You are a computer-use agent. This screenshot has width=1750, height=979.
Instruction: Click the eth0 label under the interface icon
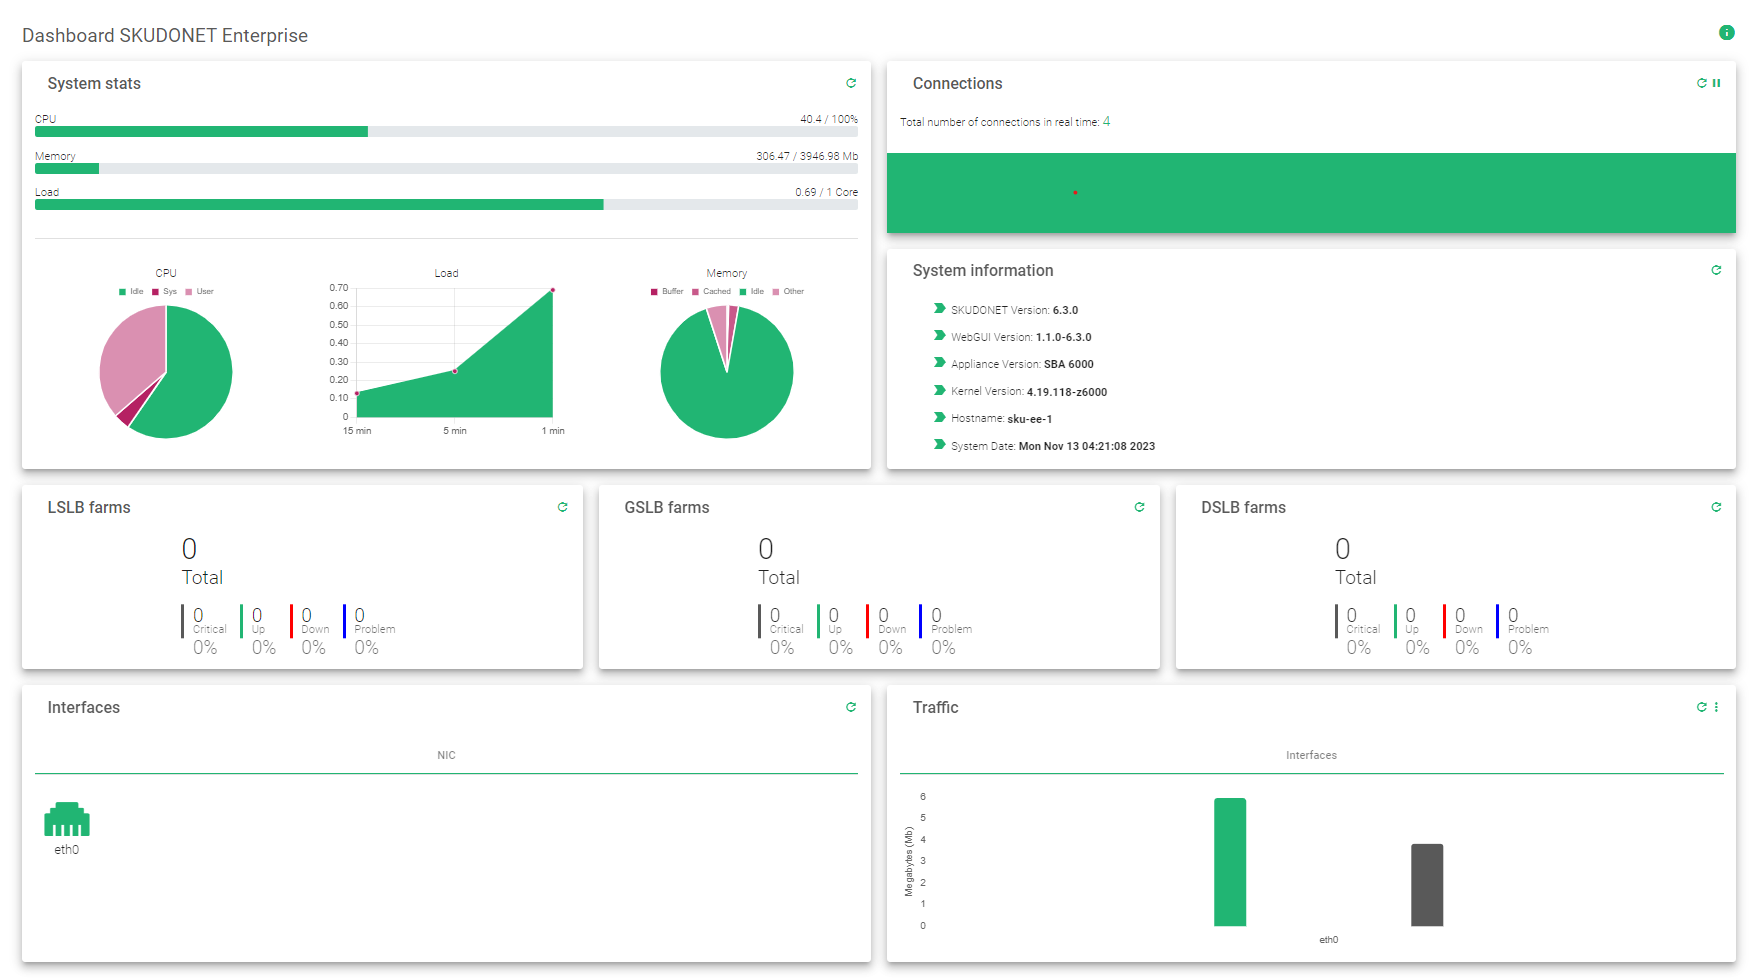point(66,849)
